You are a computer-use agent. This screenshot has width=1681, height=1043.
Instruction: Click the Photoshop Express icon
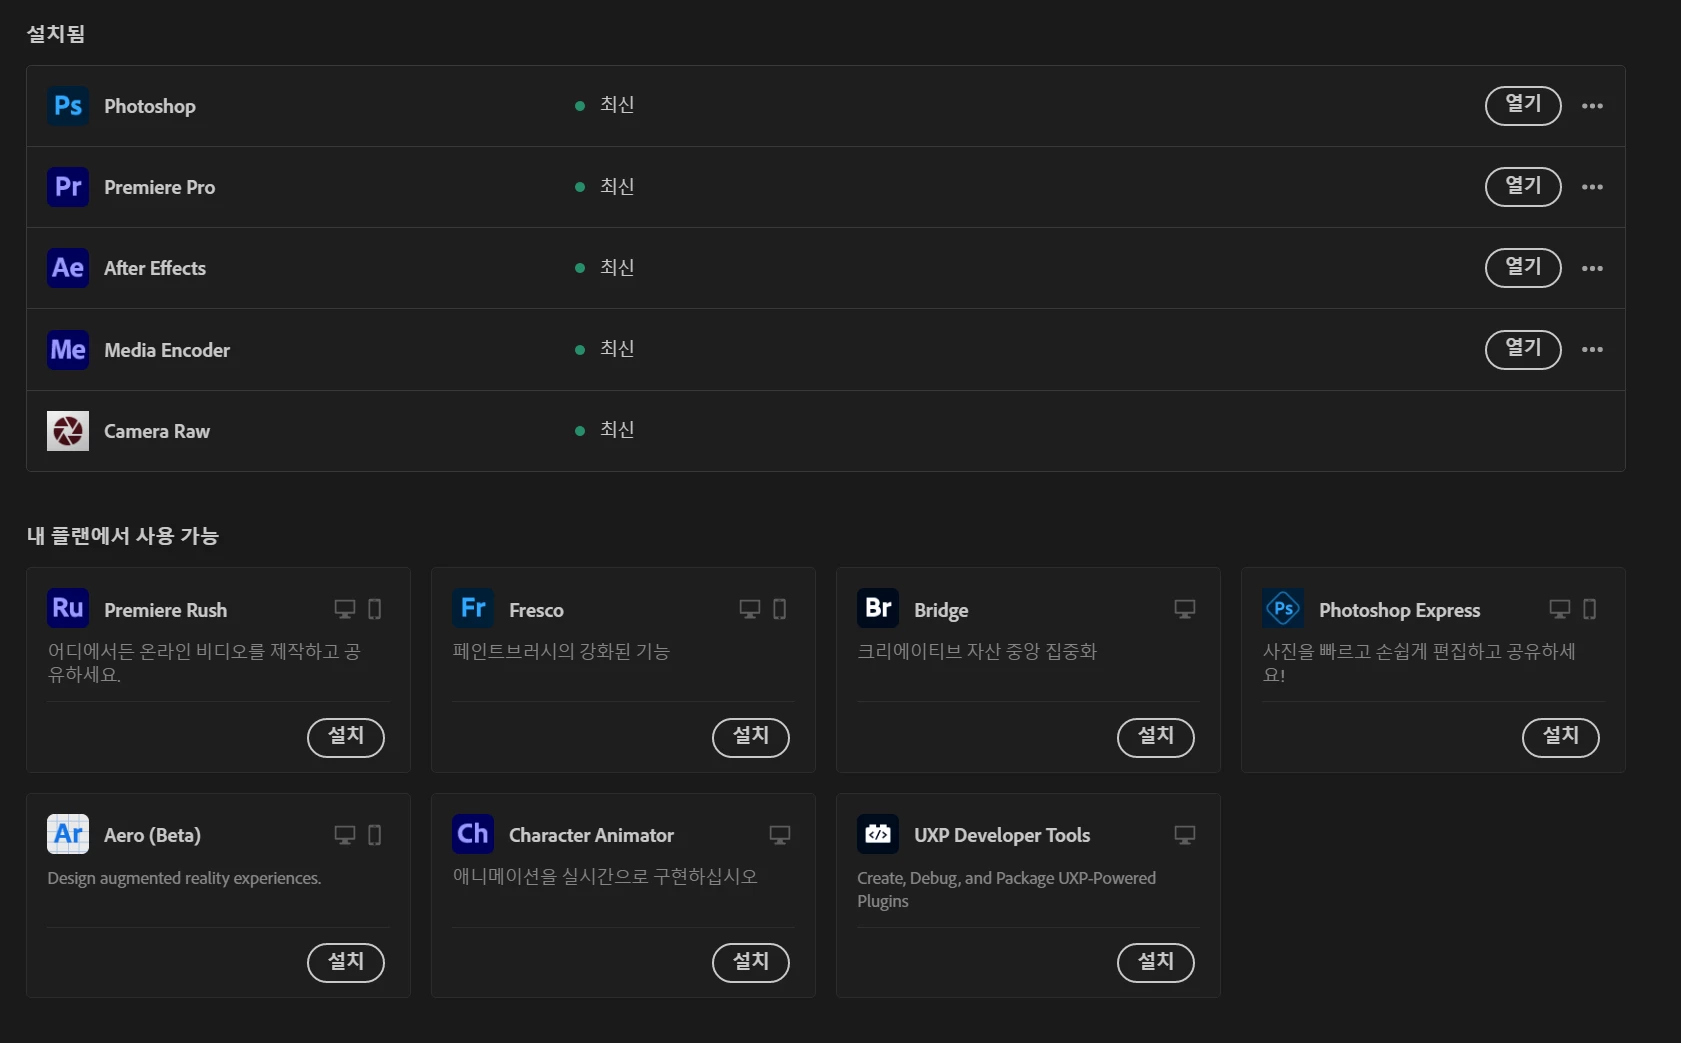click(x=1283, y=608)
